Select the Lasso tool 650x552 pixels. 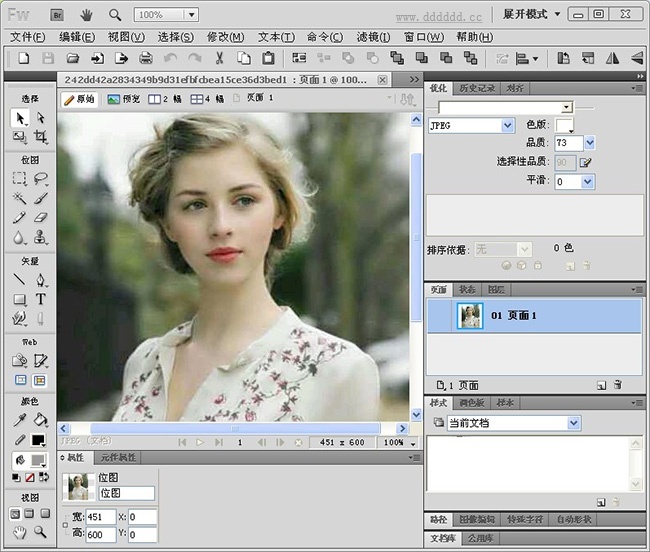[x=41, y=179]
